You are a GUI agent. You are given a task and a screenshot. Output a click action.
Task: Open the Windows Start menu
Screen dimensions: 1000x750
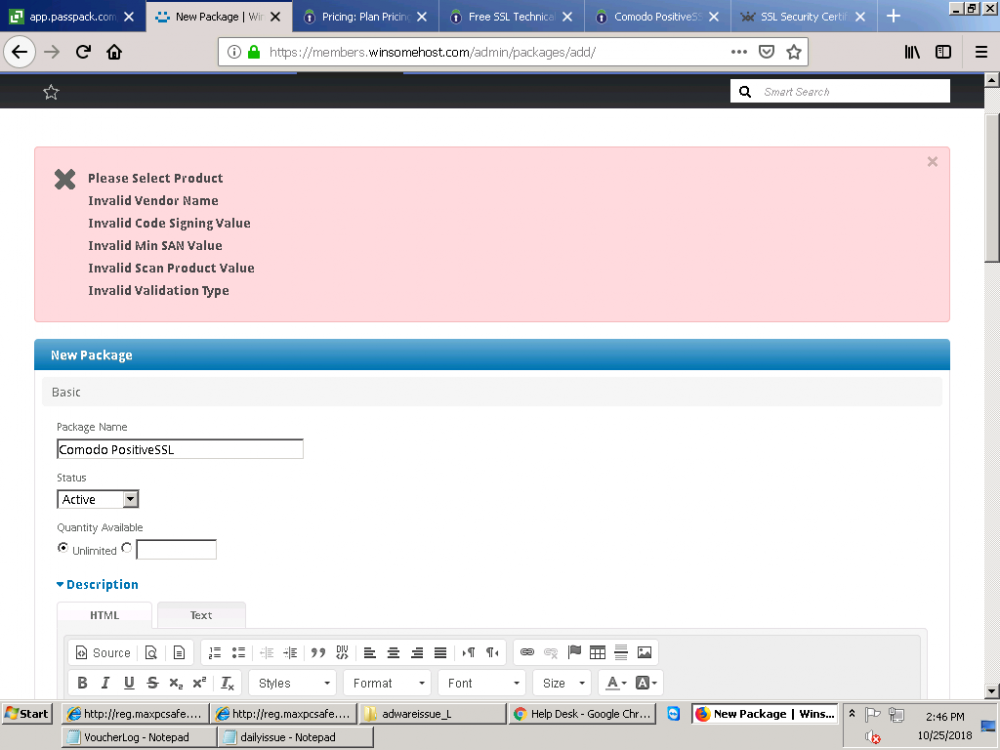(x=26, y=714)
